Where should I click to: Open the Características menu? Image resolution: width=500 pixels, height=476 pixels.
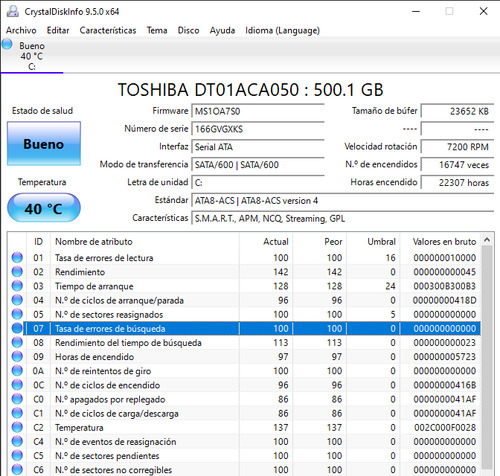tap(108, 30)
